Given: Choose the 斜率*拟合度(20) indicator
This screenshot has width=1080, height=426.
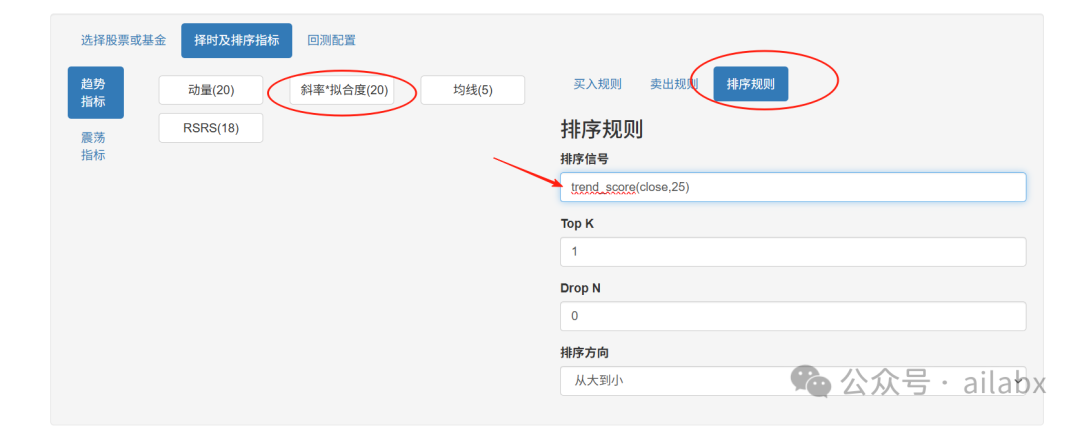Looking at the screenshot, I should click(344, 90).
